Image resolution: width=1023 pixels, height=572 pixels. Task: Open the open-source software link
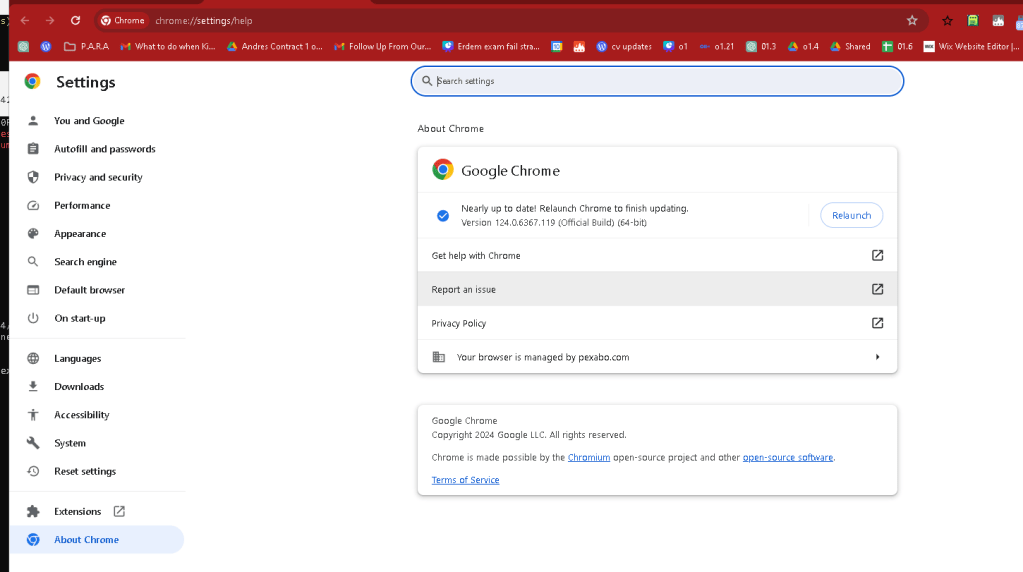pos(787,457)
